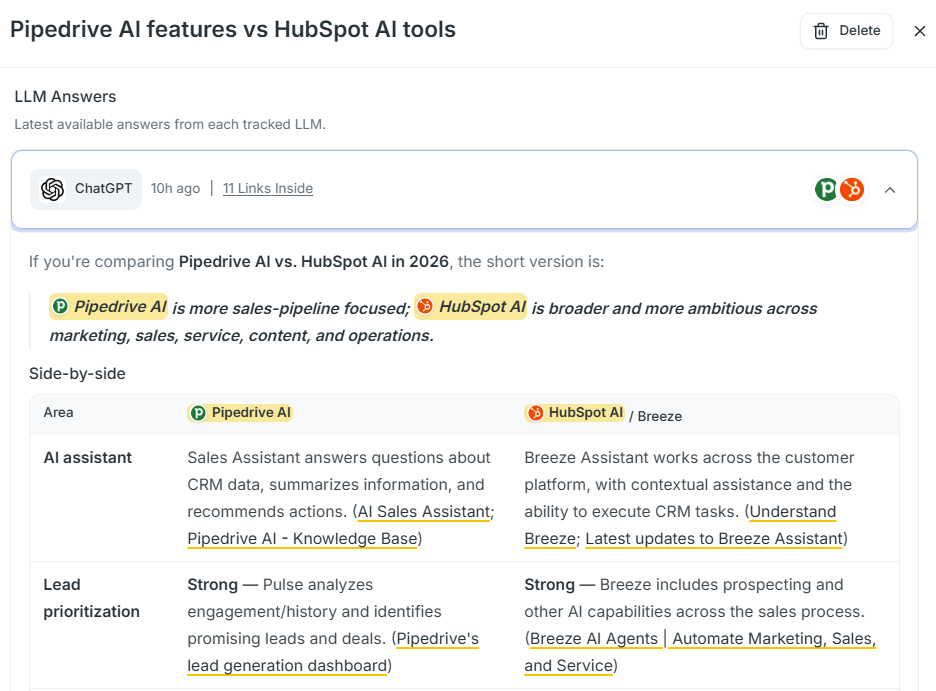Click the LLM Answers heading
Image resolution: width=936 pixels, height=691 pixels.
65,97
